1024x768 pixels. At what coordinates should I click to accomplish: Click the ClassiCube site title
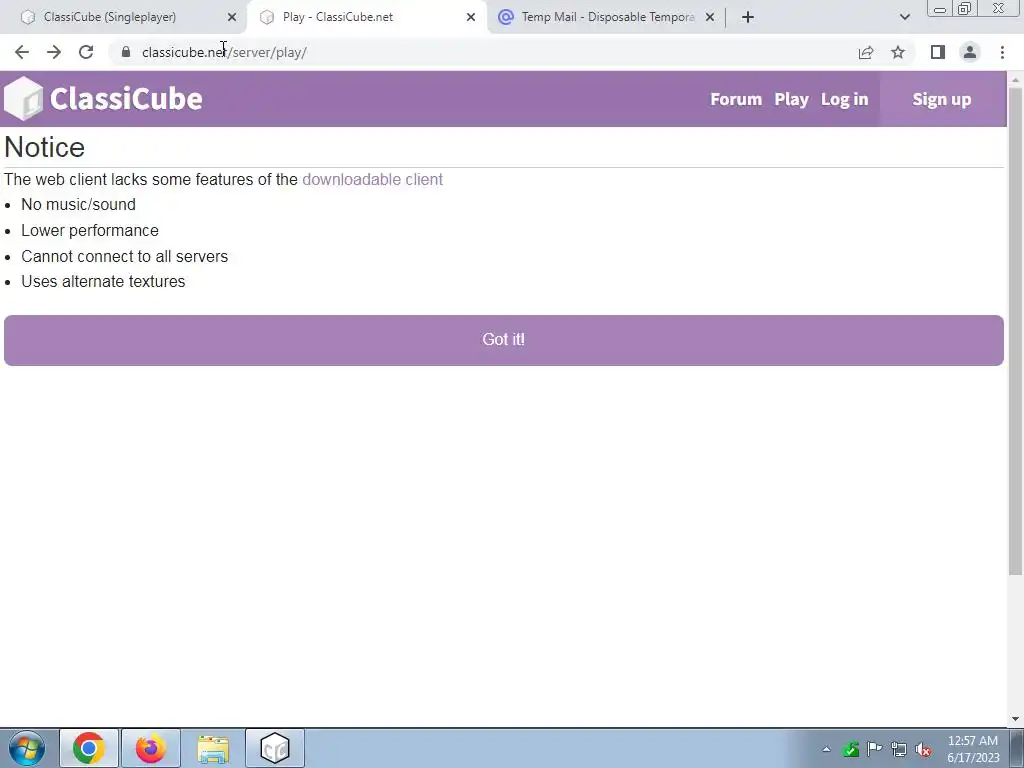coord(126,99)
